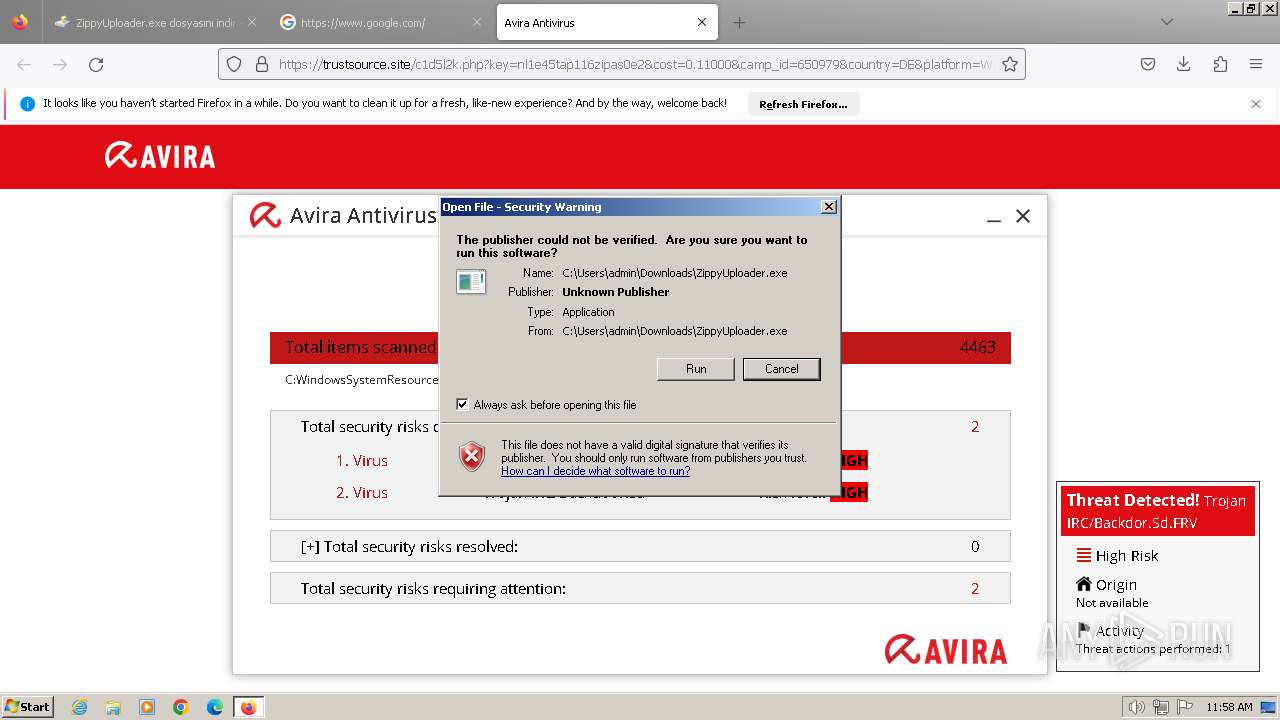
Task: Click the Origin house icon
Action: tap(1084, 584)
